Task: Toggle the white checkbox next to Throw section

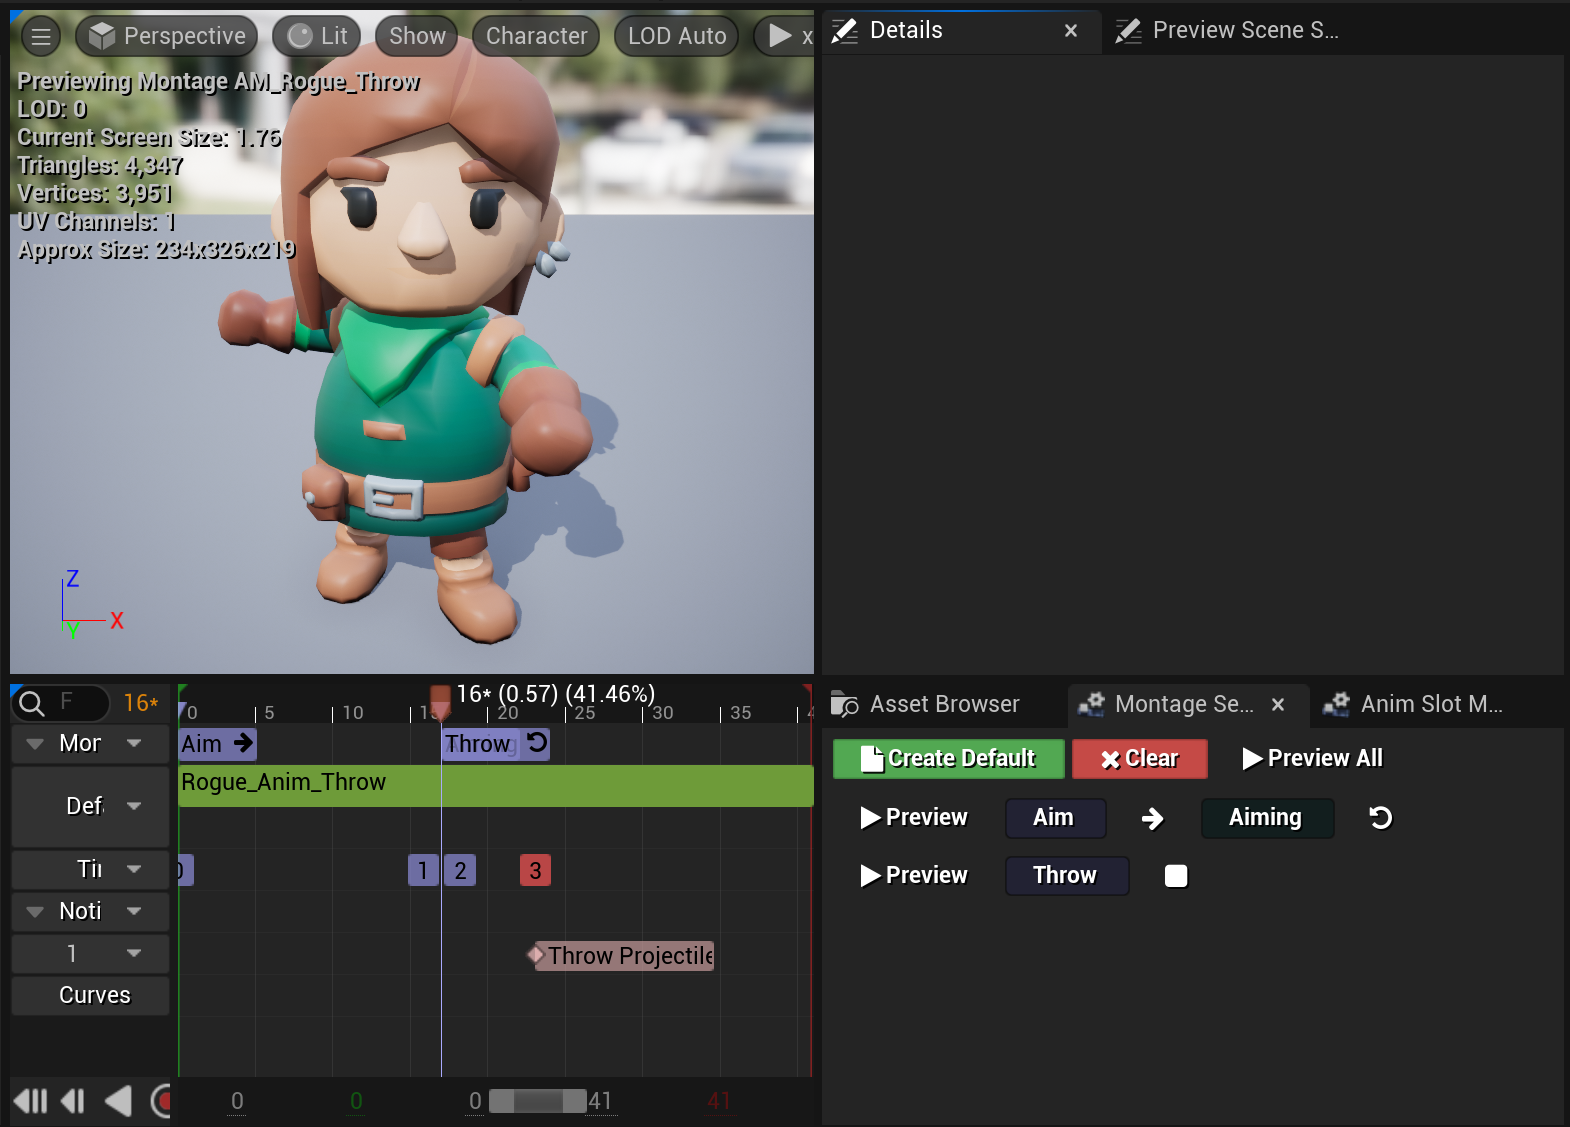Action: (1176, 876)
